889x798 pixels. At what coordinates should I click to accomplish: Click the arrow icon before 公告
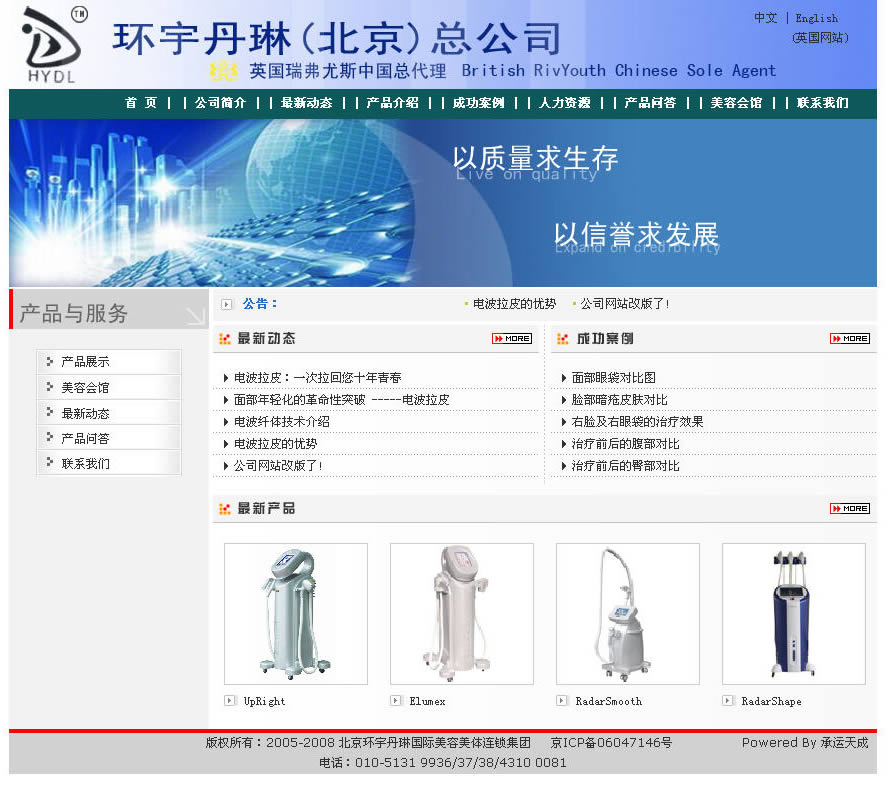click(226, 304)
